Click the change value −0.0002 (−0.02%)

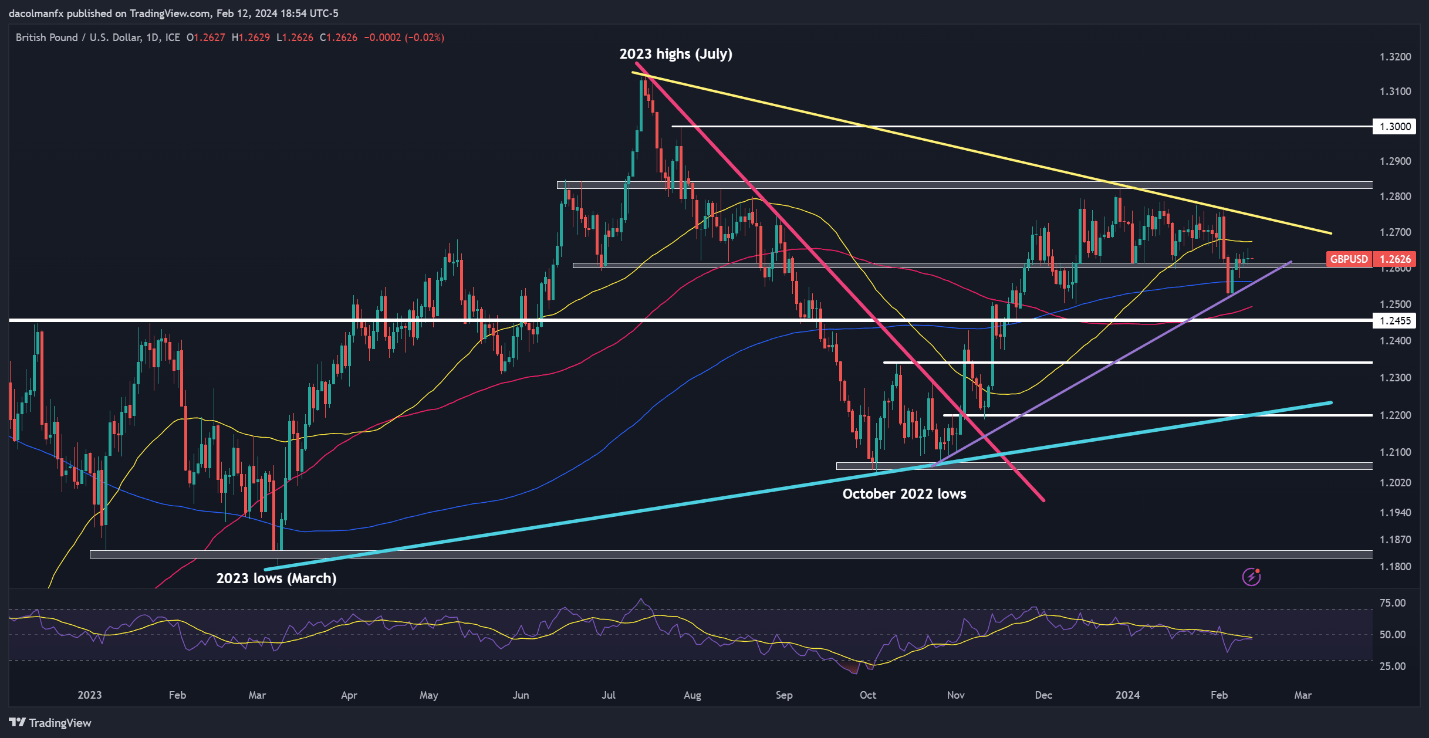point(402,37)
